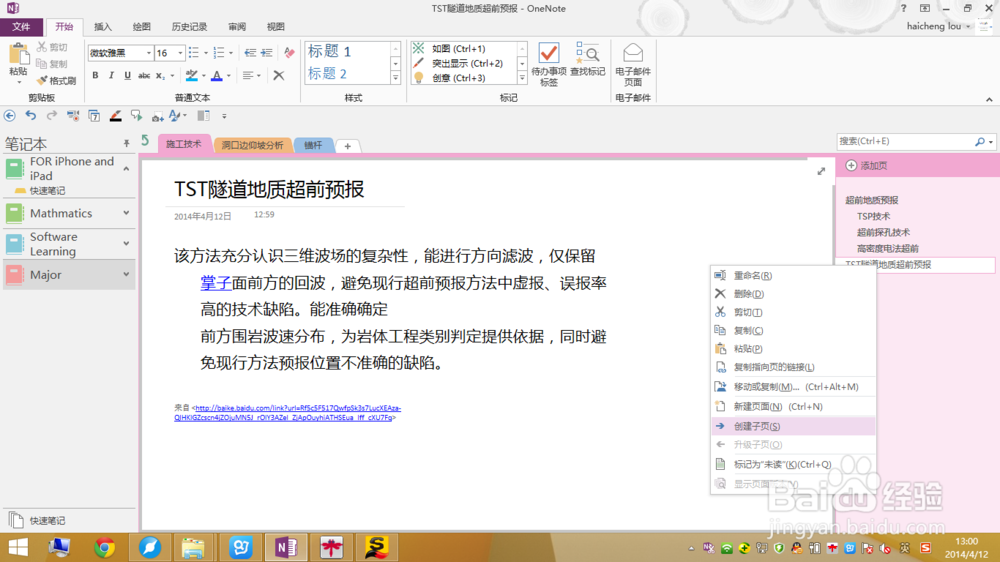The height and width of the screenshot is (562, 1000).
Task: Switch to the 审阅 ribbon tab
Action: [237, 27]
